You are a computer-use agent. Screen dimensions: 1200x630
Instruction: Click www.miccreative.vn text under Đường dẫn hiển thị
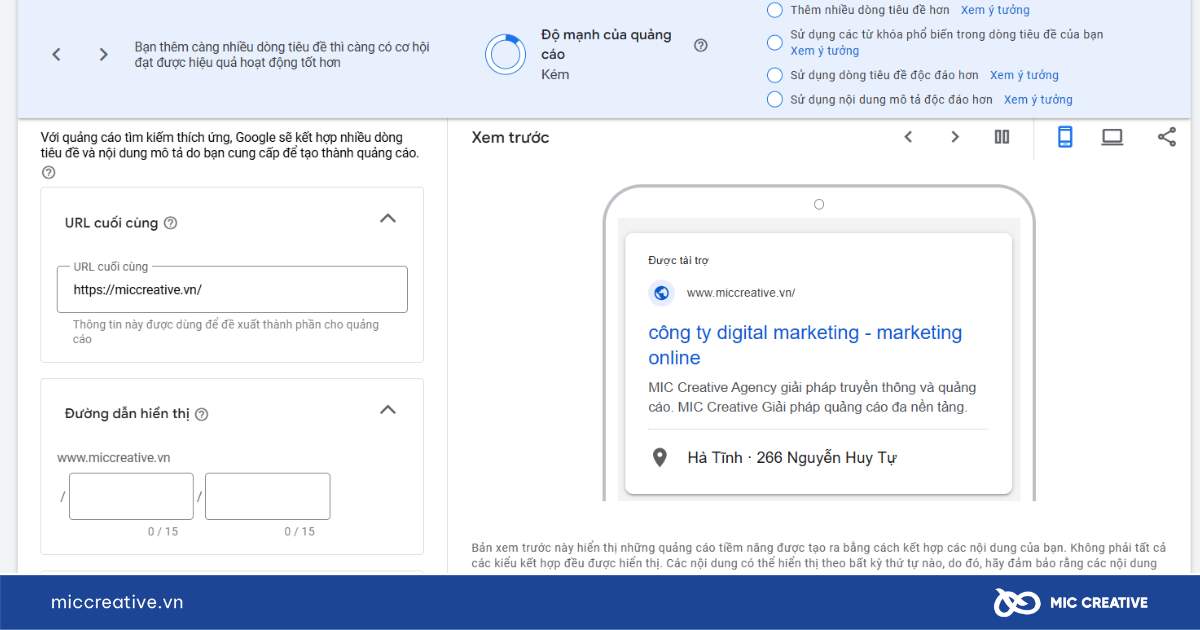pyautogui.click(x=113, y=458)
